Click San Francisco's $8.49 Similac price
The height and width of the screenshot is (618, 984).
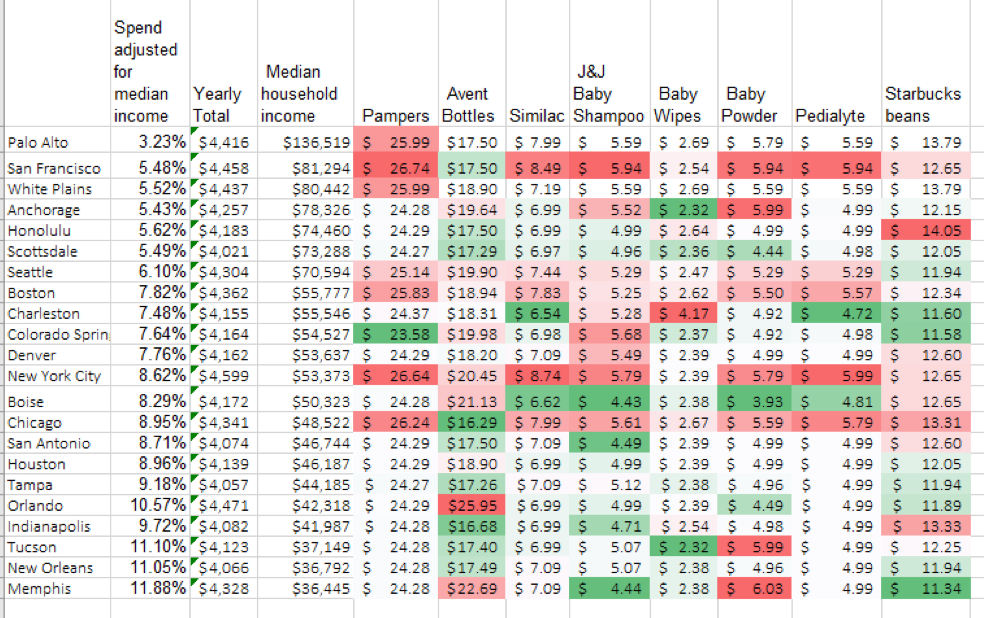pyautogui.click(x=537, y=165)
